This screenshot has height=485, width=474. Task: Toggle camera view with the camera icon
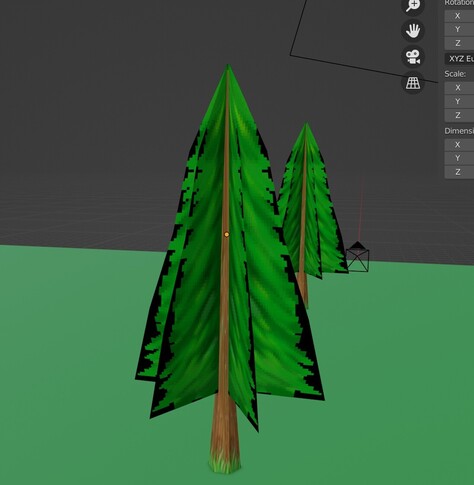click(x=413, y=57)
